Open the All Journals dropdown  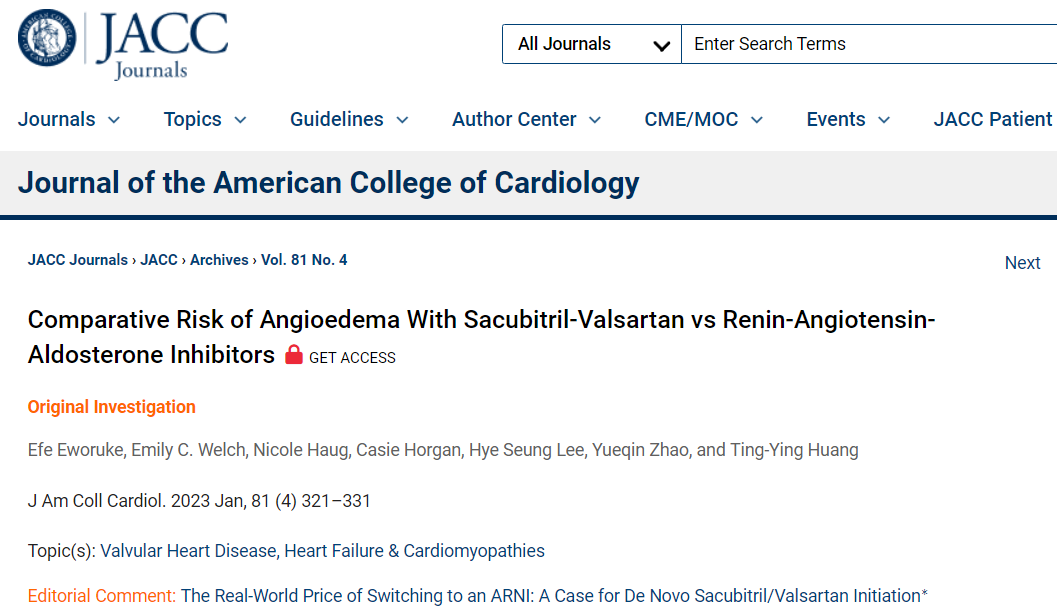coord(592,44)
